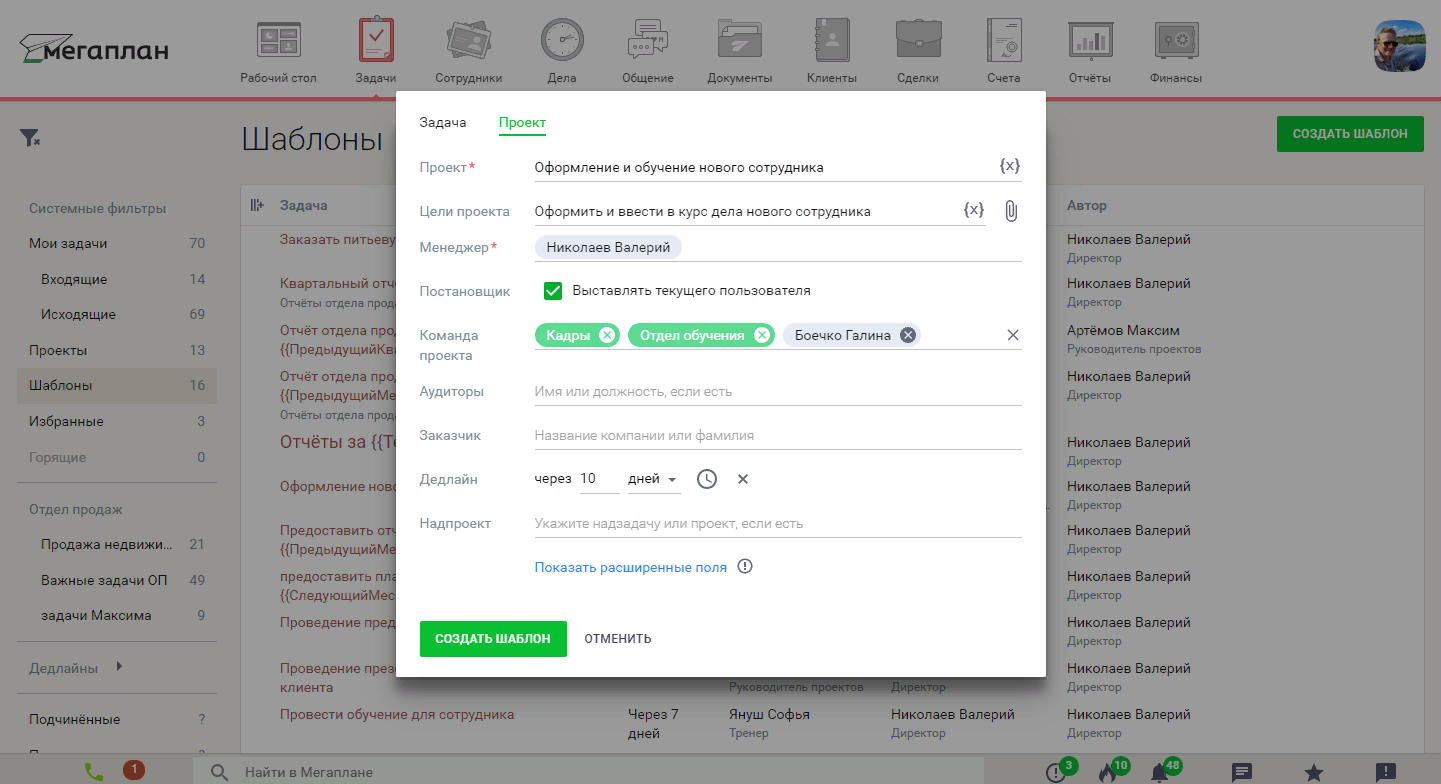Remove Кадры tag from project team
Screen dimensions: 1441x784
point(606,335)
